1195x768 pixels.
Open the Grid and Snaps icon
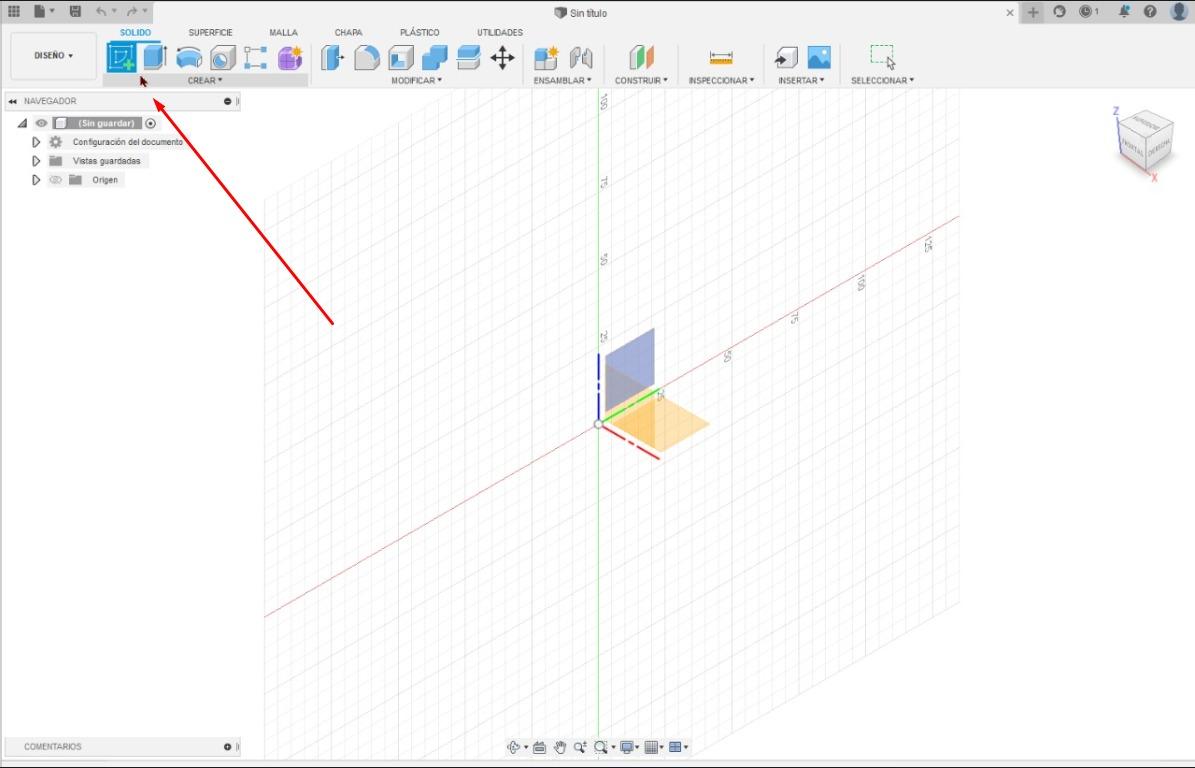tap(651, 747)
